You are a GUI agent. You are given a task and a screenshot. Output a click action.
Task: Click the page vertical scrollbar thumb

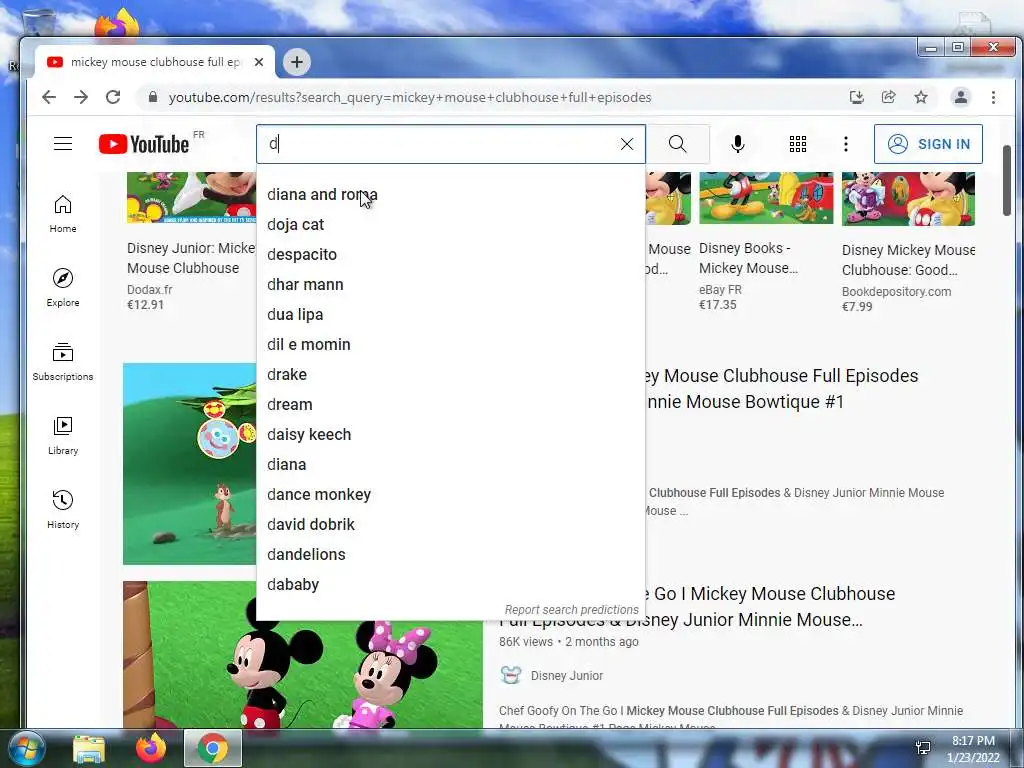pyautogui.click(x=1007, y=181)
